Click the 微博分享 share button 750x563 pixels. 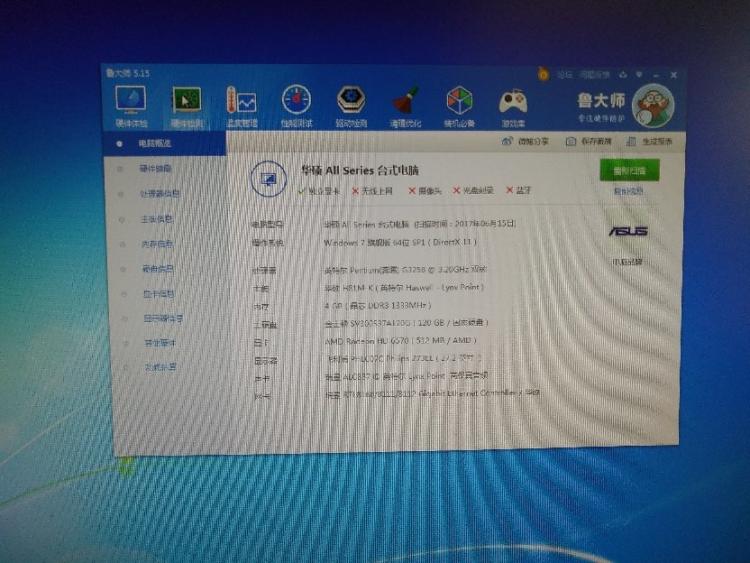point(525,142)
